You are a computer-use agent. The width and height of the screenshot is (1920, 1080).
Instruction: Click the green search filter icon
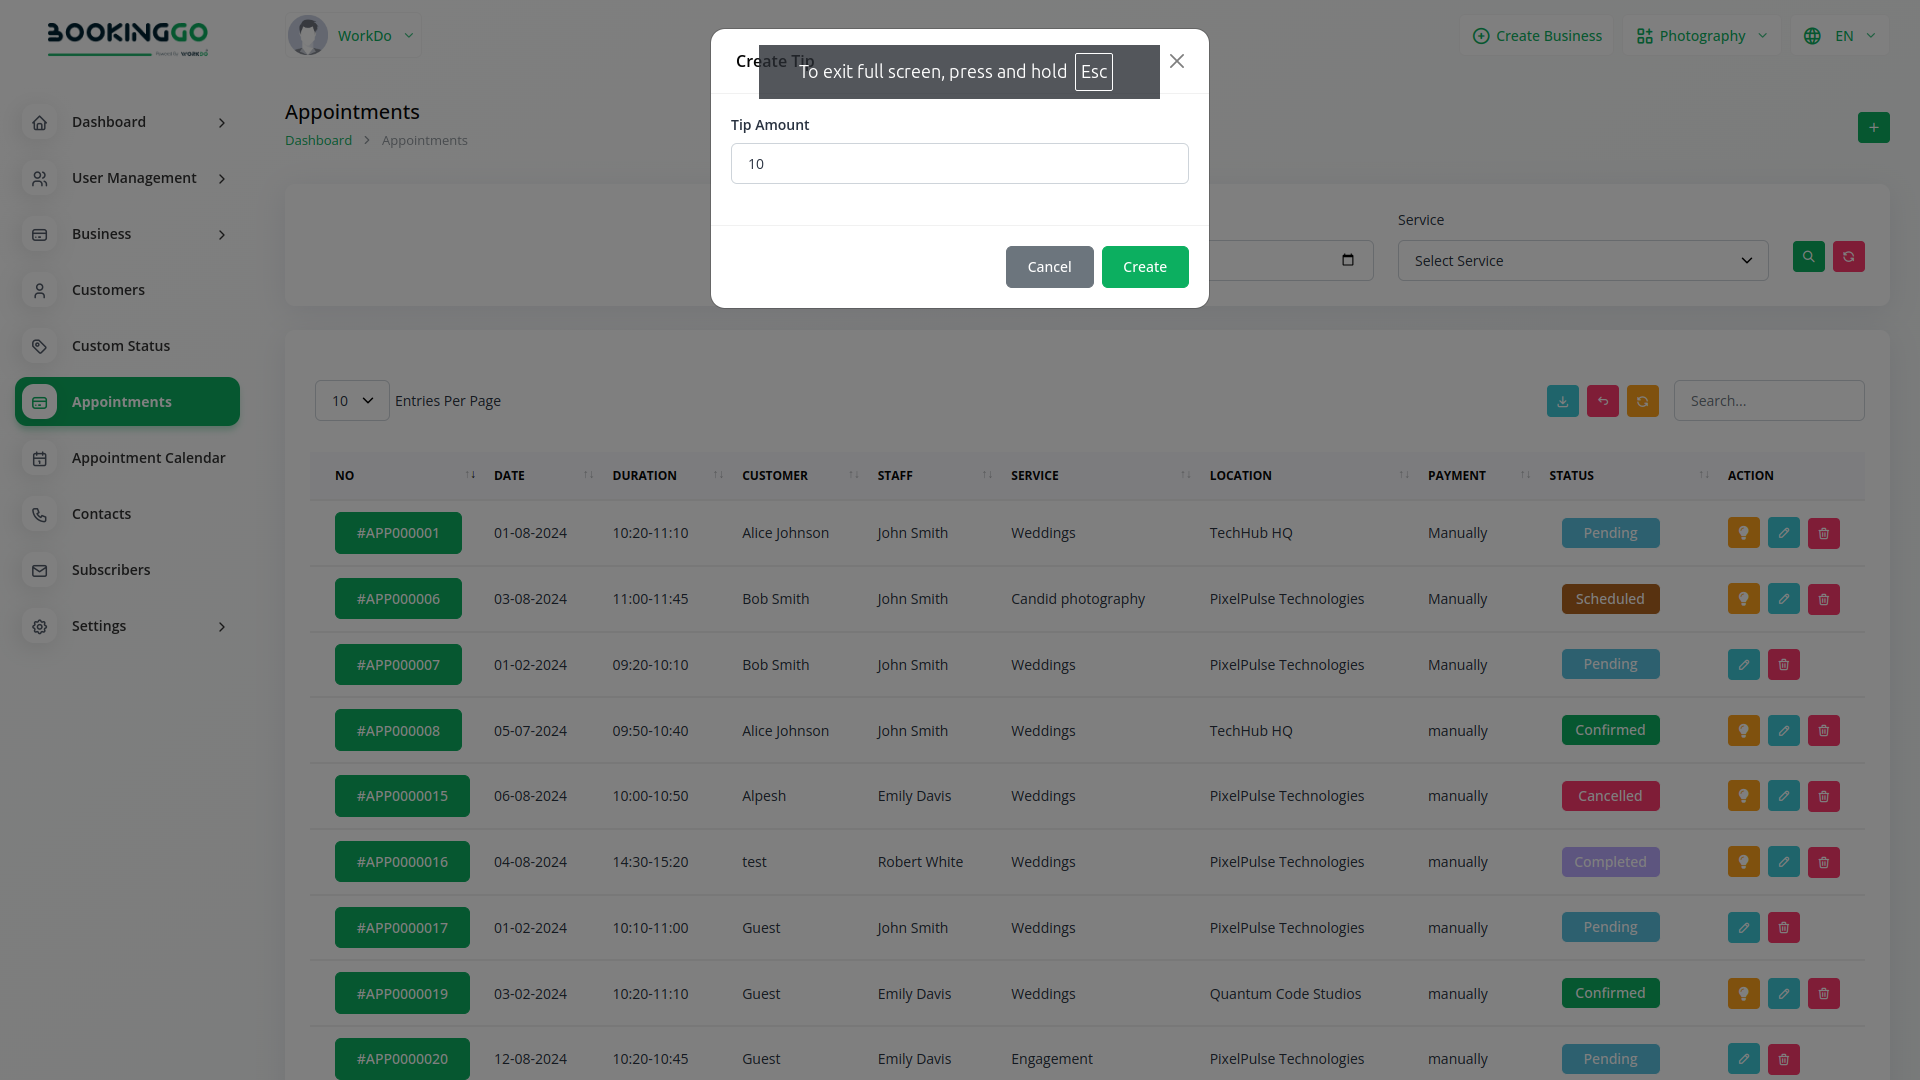coord(1808,257)
